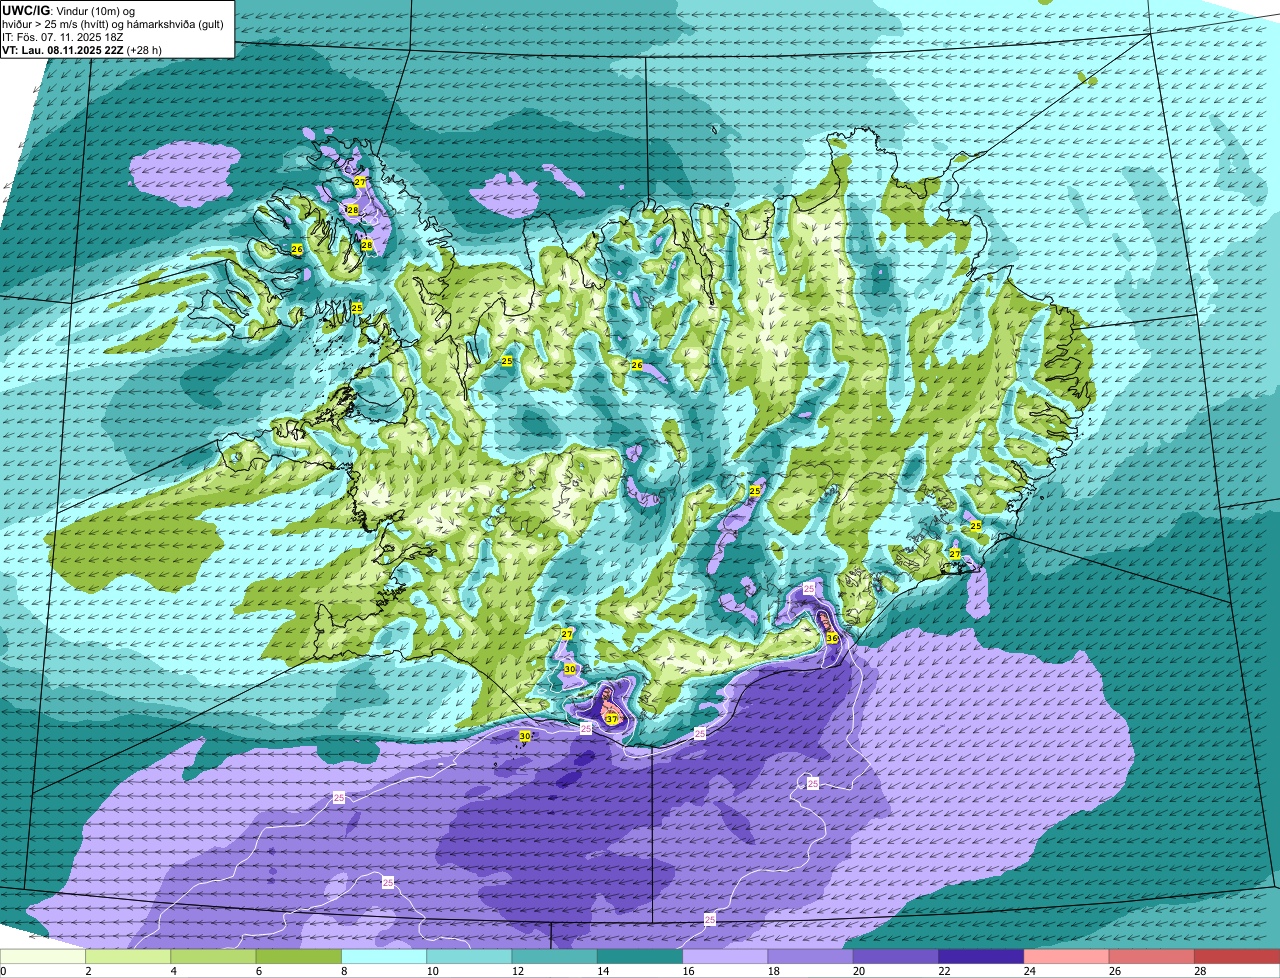Click the legend tick label "8"

point(343,971)
